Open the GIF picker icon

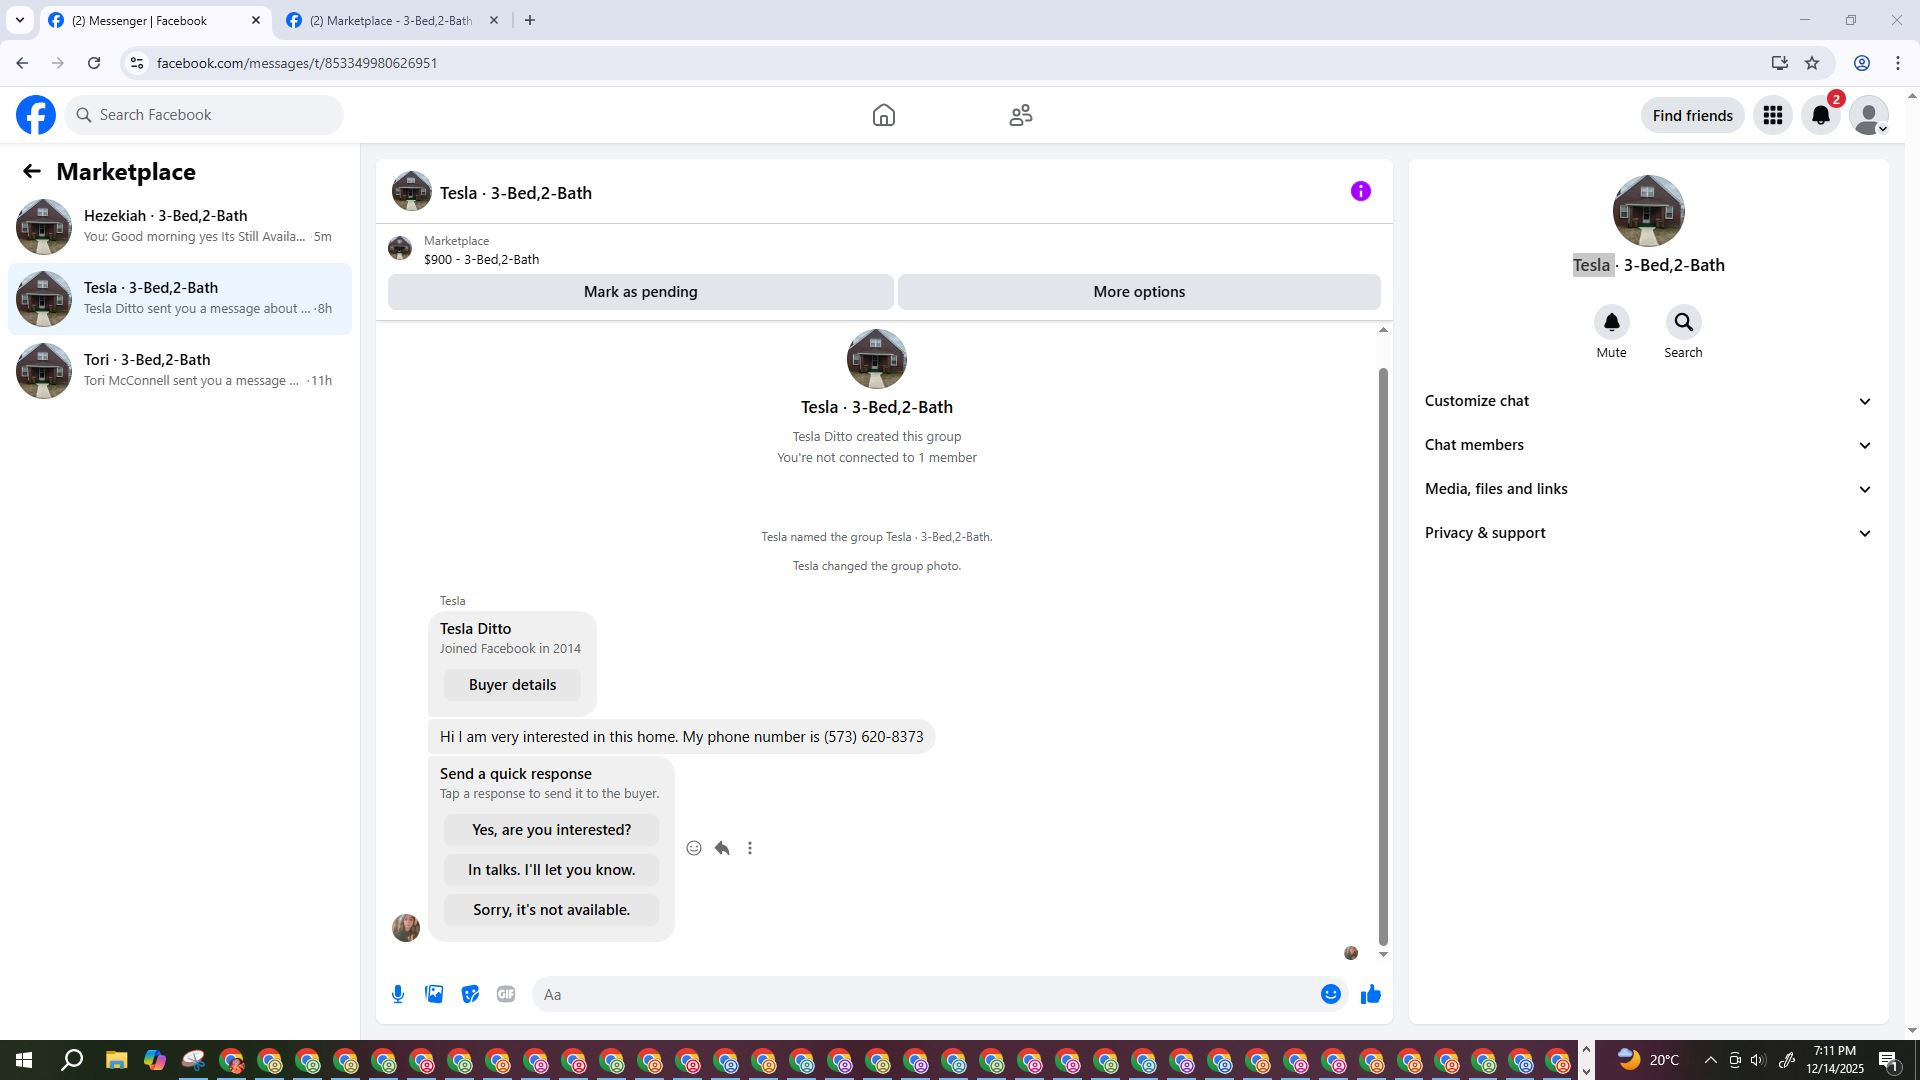click(x=506, y=994)
